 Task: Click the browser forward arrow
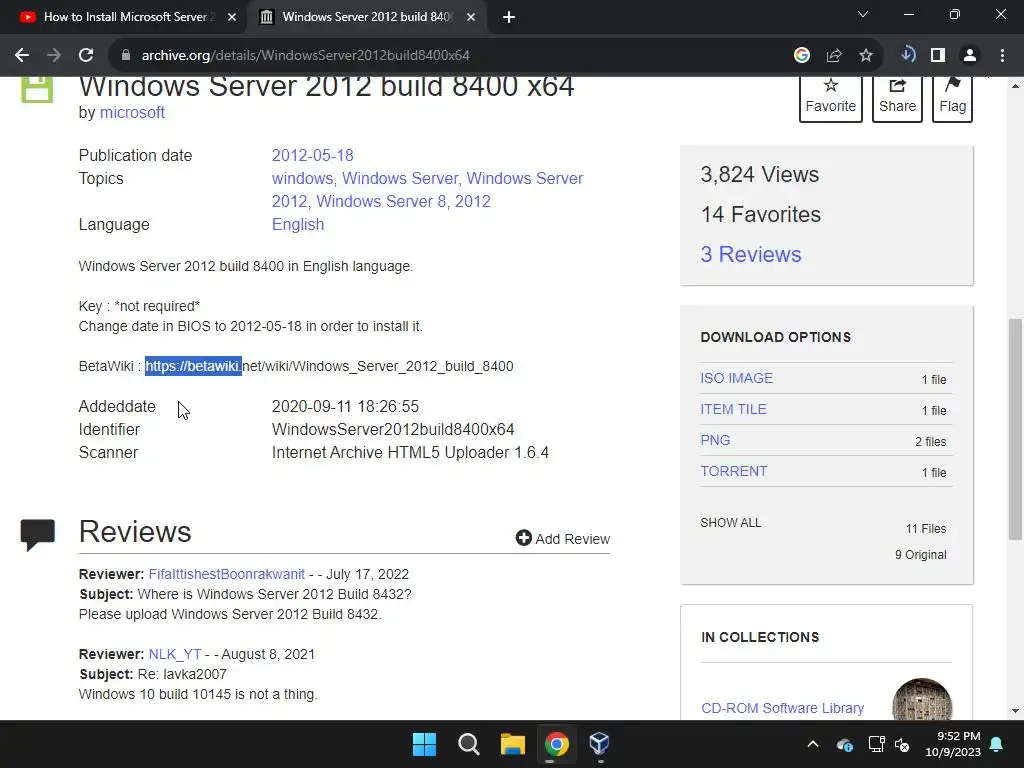click(54, 56)
